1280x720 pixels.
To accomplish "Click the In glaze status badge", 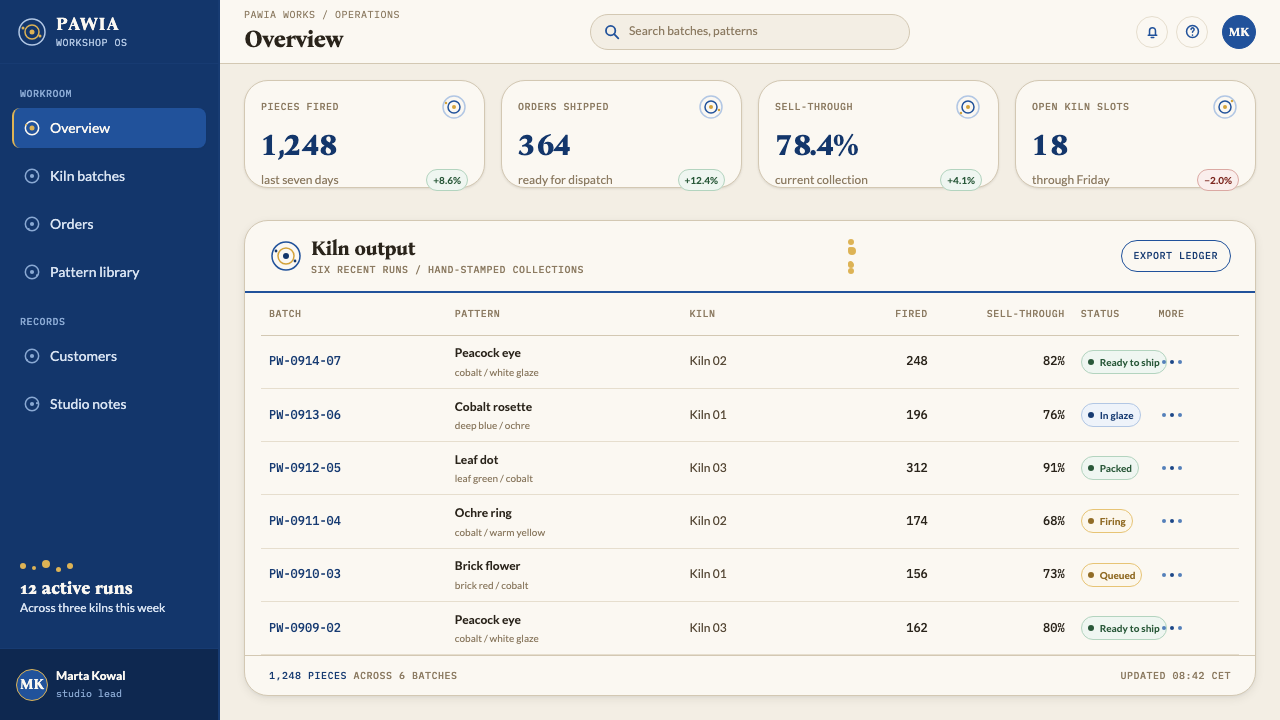I will pos(1111,415).
